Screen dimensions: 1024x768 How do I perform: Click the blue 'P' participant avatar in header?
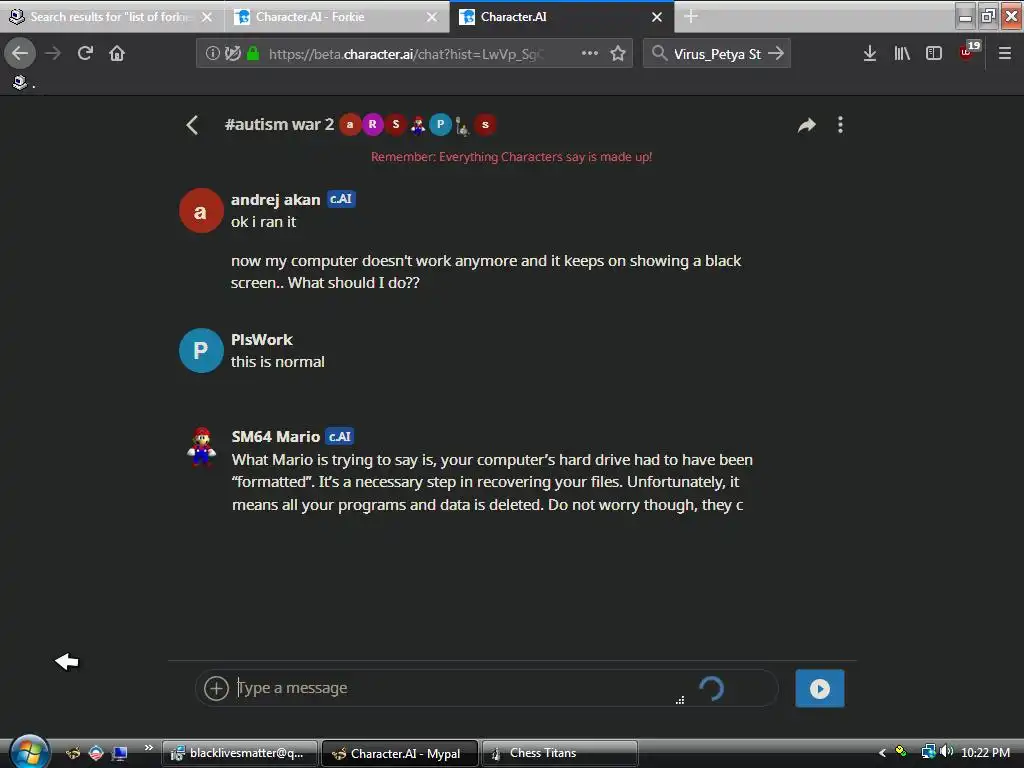[440, 124]
